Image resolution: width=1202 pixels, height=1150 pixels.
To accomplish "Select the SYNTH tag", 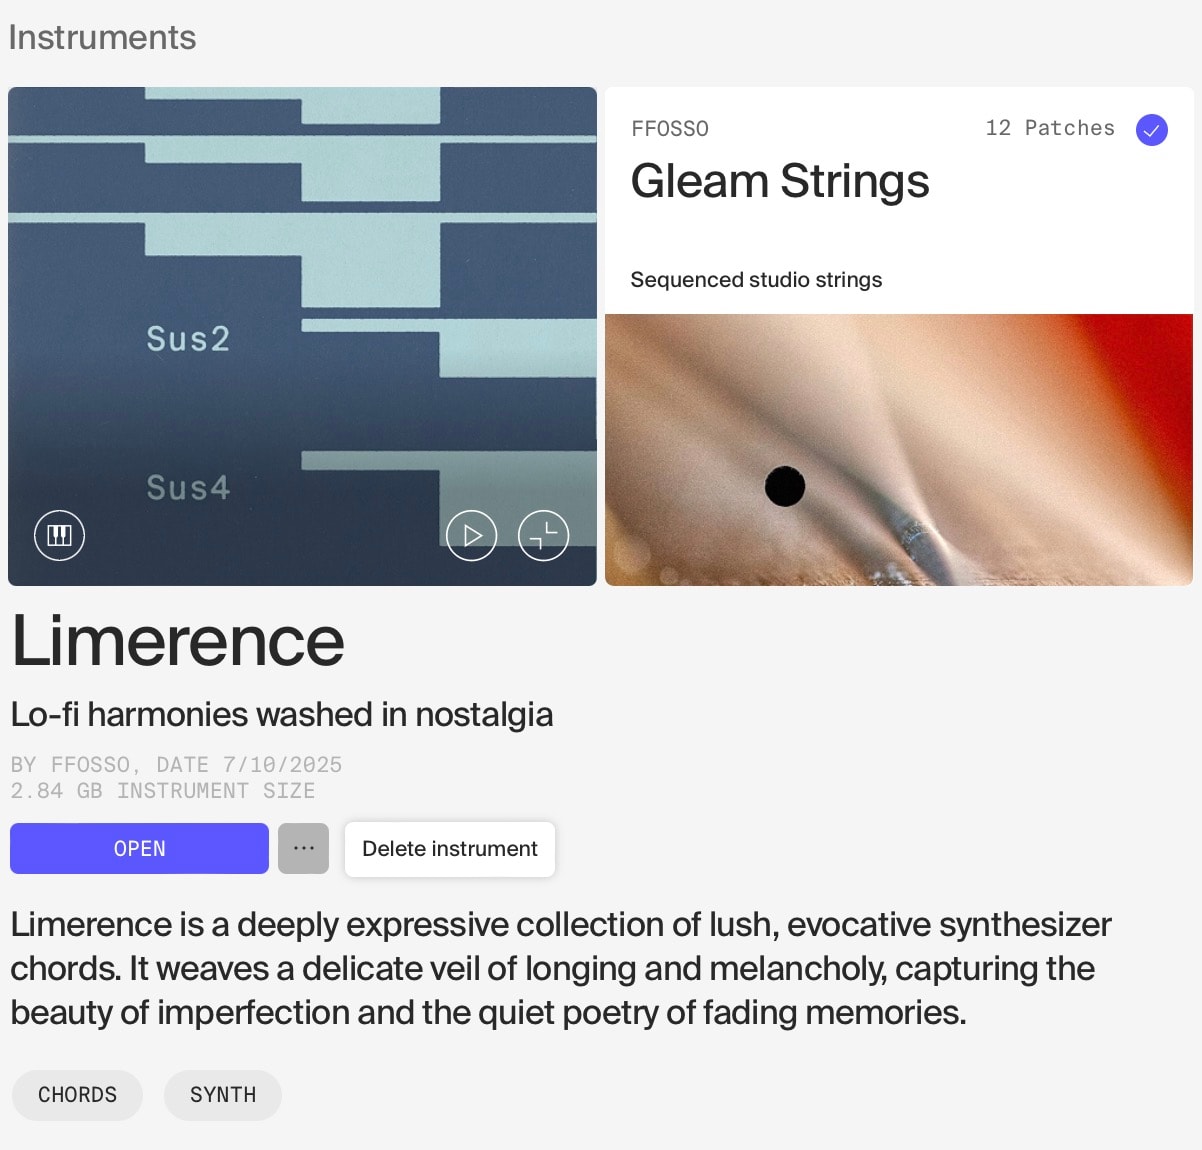I will (x=223, y=1095).
